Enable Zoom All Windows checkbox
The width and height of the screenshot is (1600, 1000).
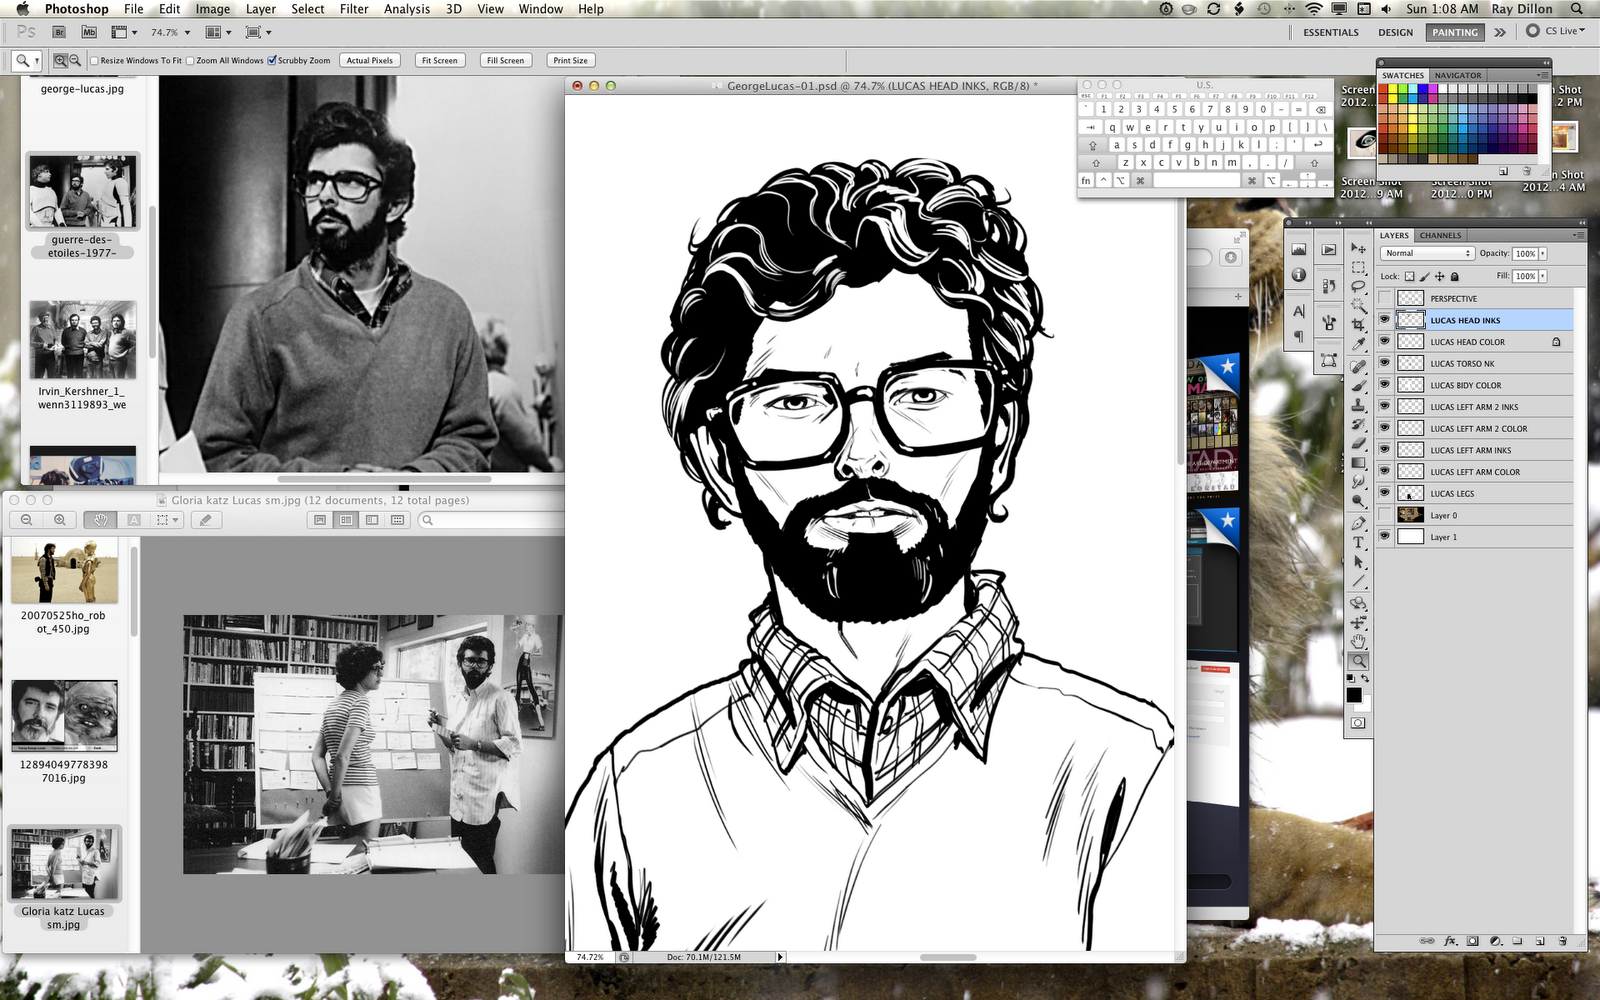[x=190, y=61]
